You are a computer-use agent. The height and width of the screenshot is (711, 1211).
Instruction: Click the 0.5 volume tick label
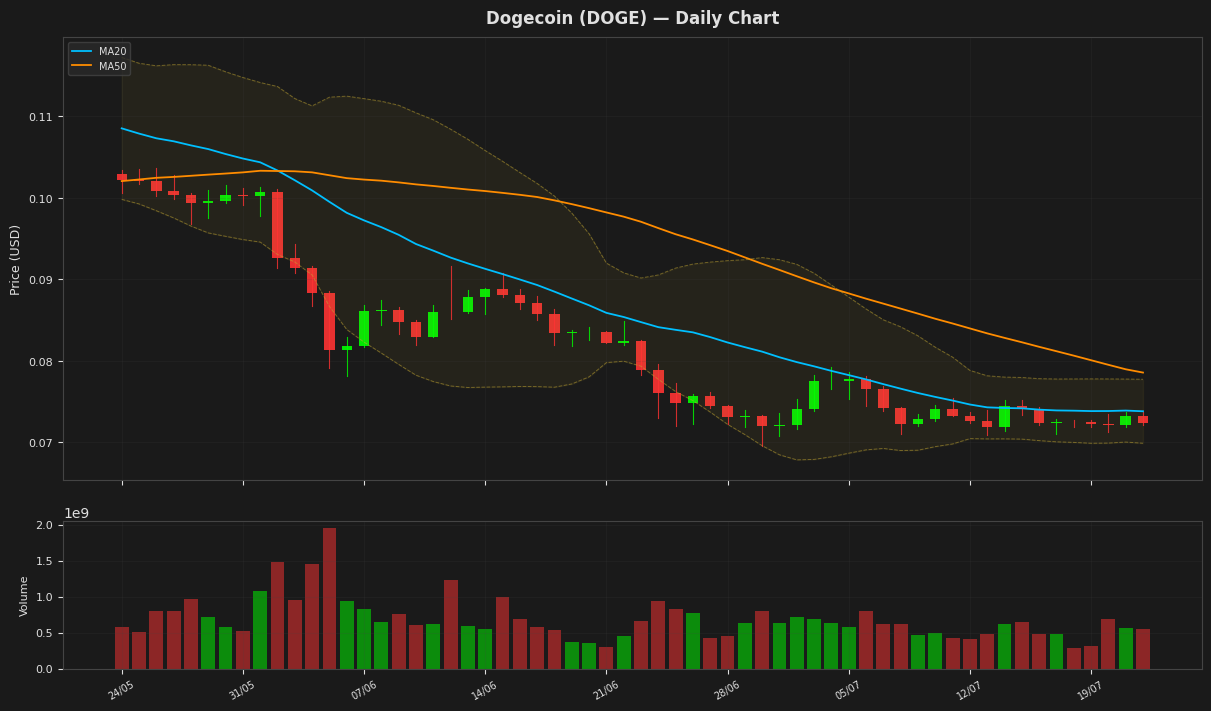(45, 633)
